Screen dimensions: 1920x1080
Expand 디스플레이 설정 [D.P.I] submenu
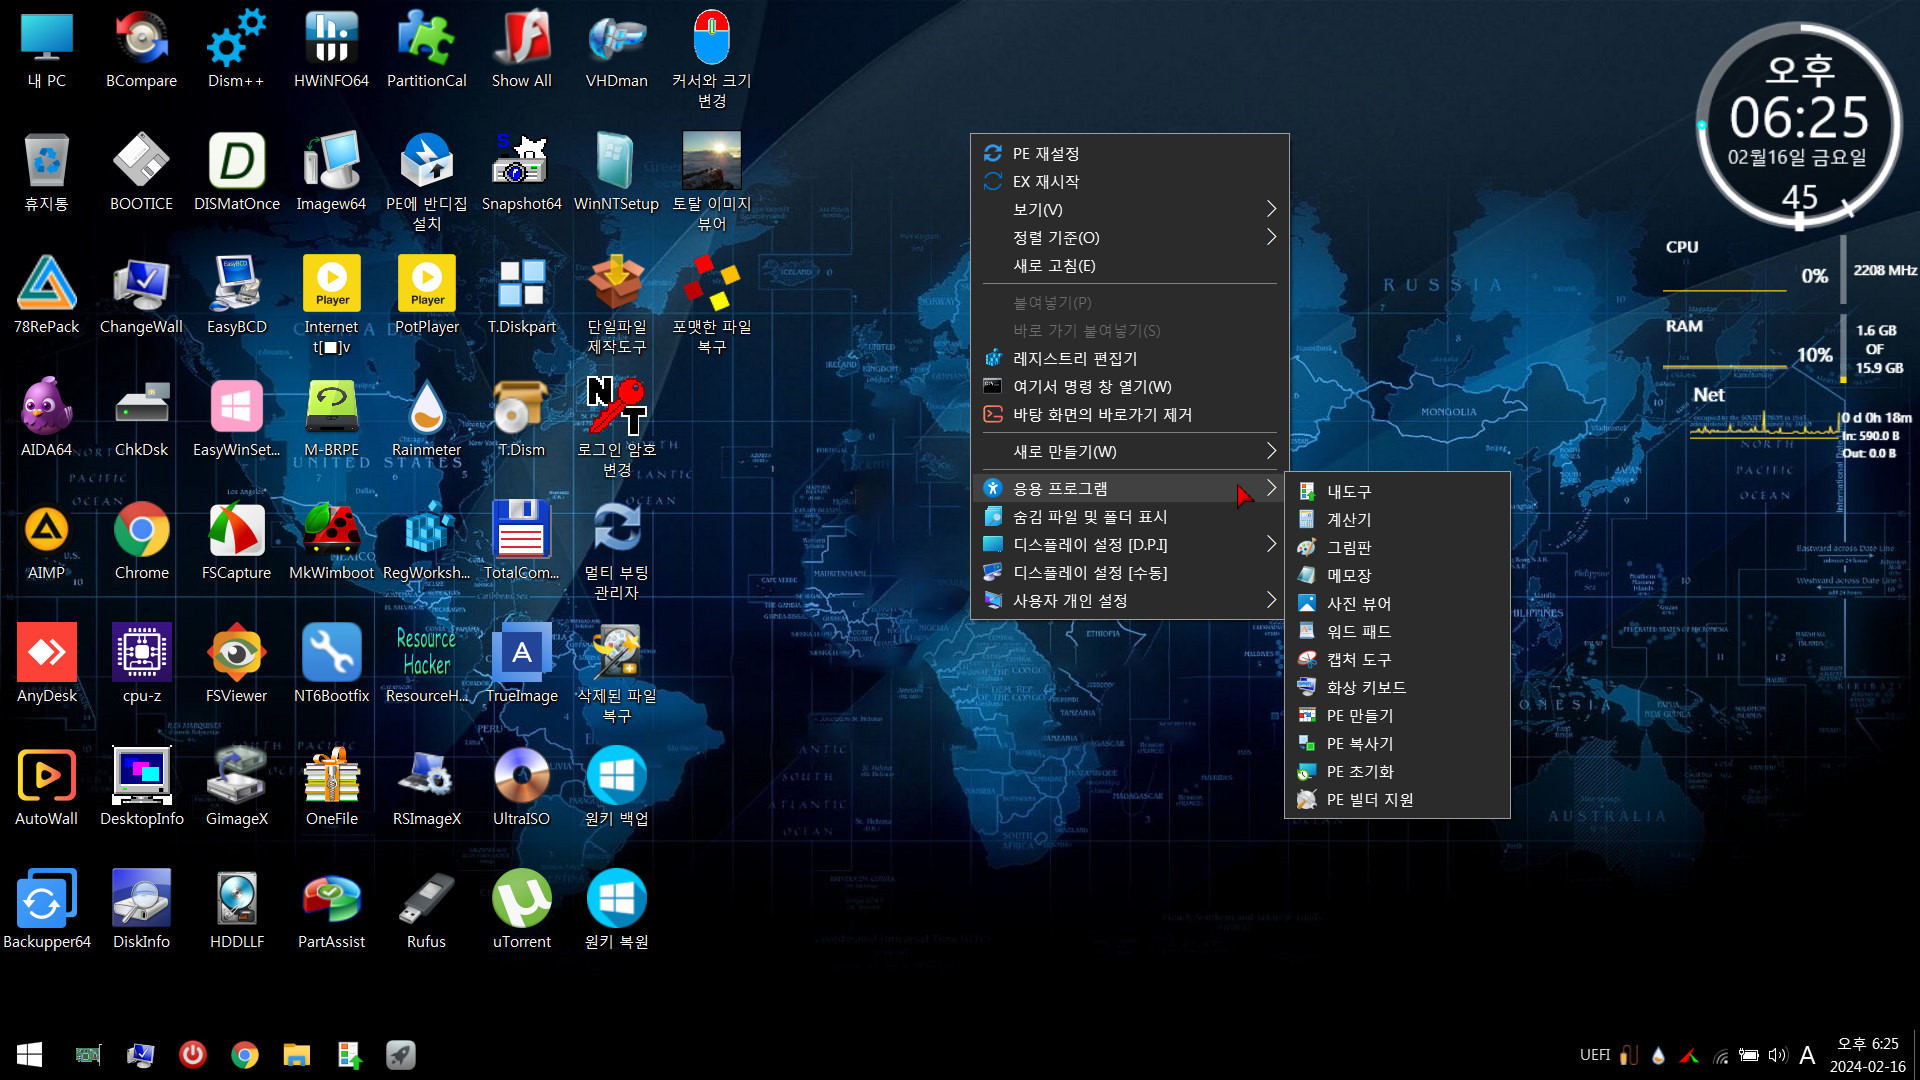click(1129, 545)
